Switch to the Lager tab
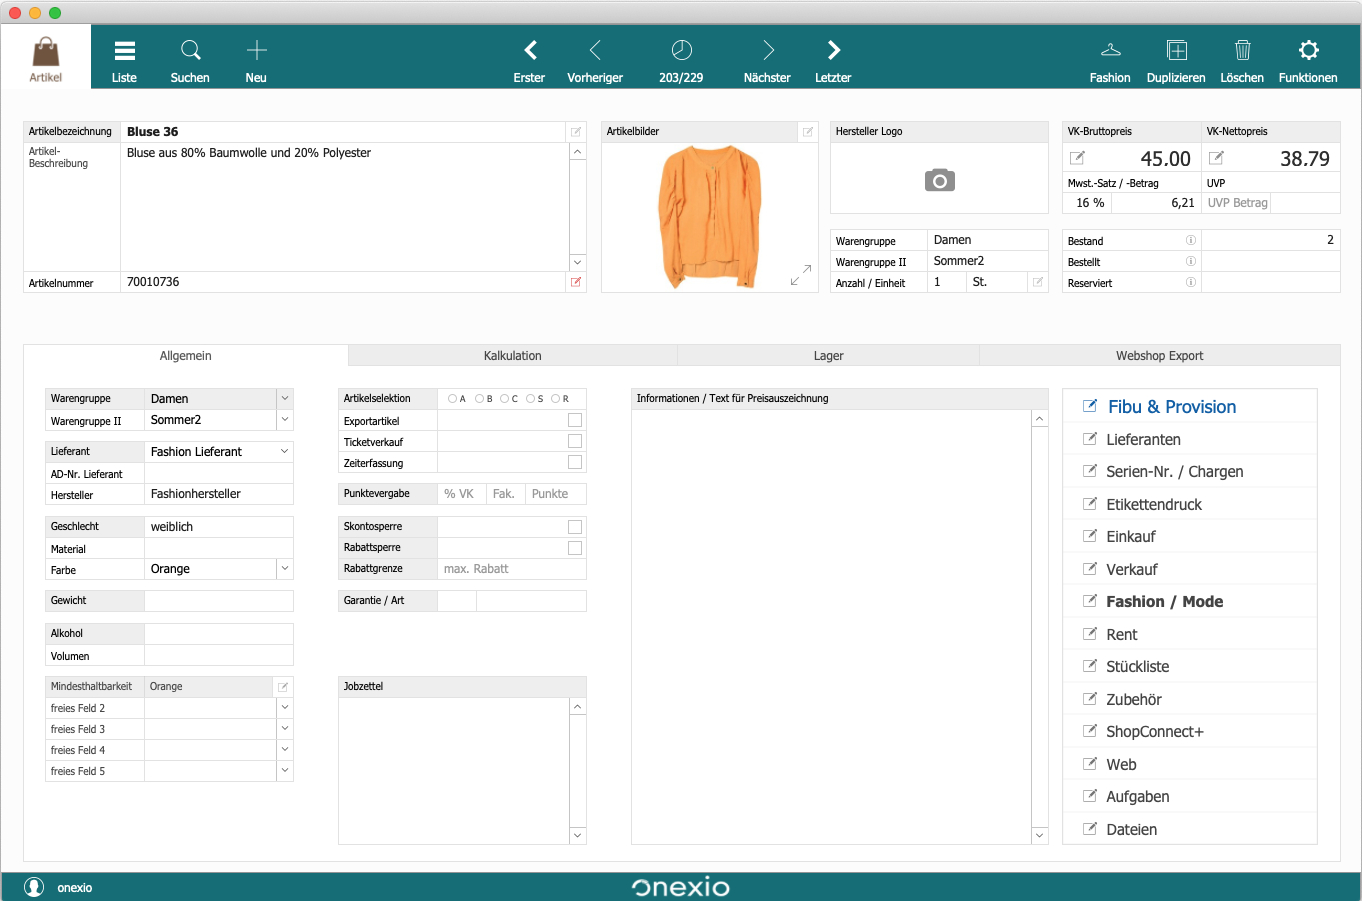1362x901 pixels. (x=829, y=356)
